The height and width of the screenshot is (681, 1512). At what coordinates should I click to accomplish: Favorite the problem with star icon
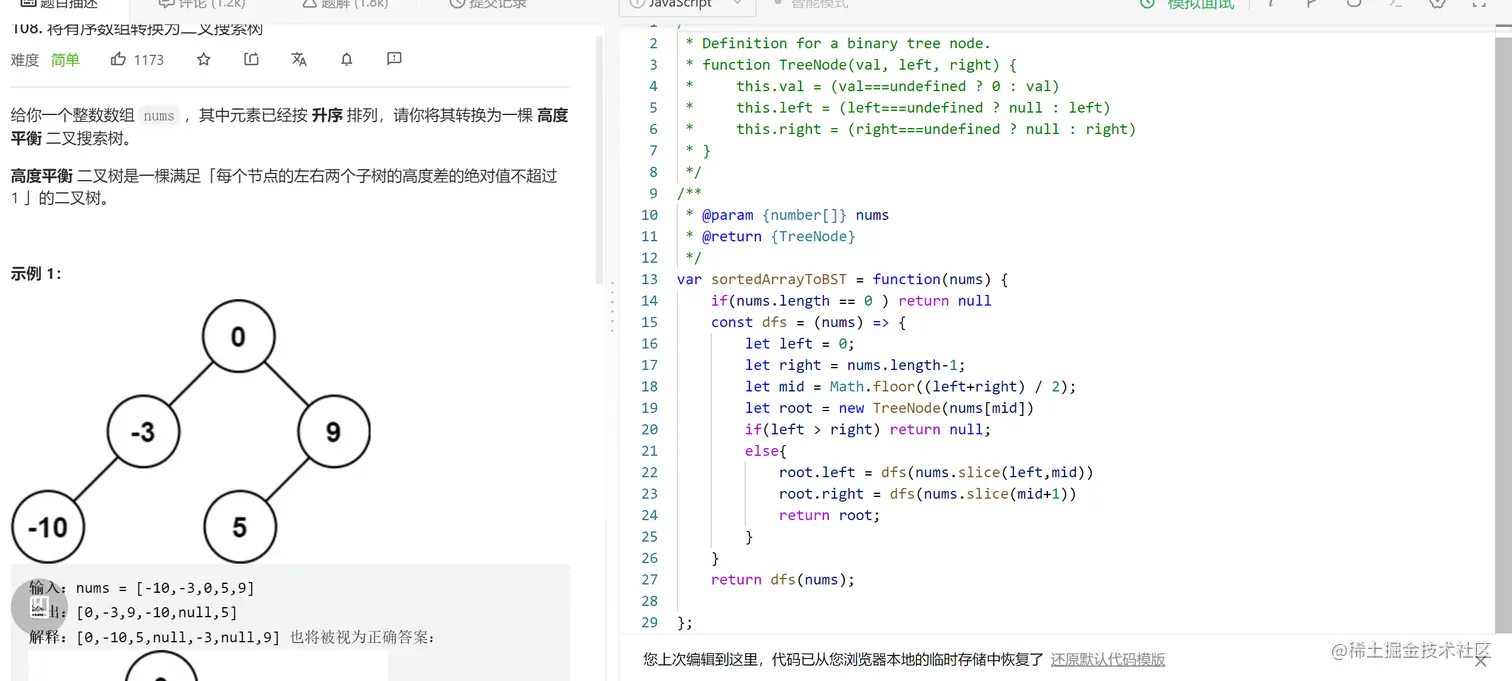click(x=204, y=60)
